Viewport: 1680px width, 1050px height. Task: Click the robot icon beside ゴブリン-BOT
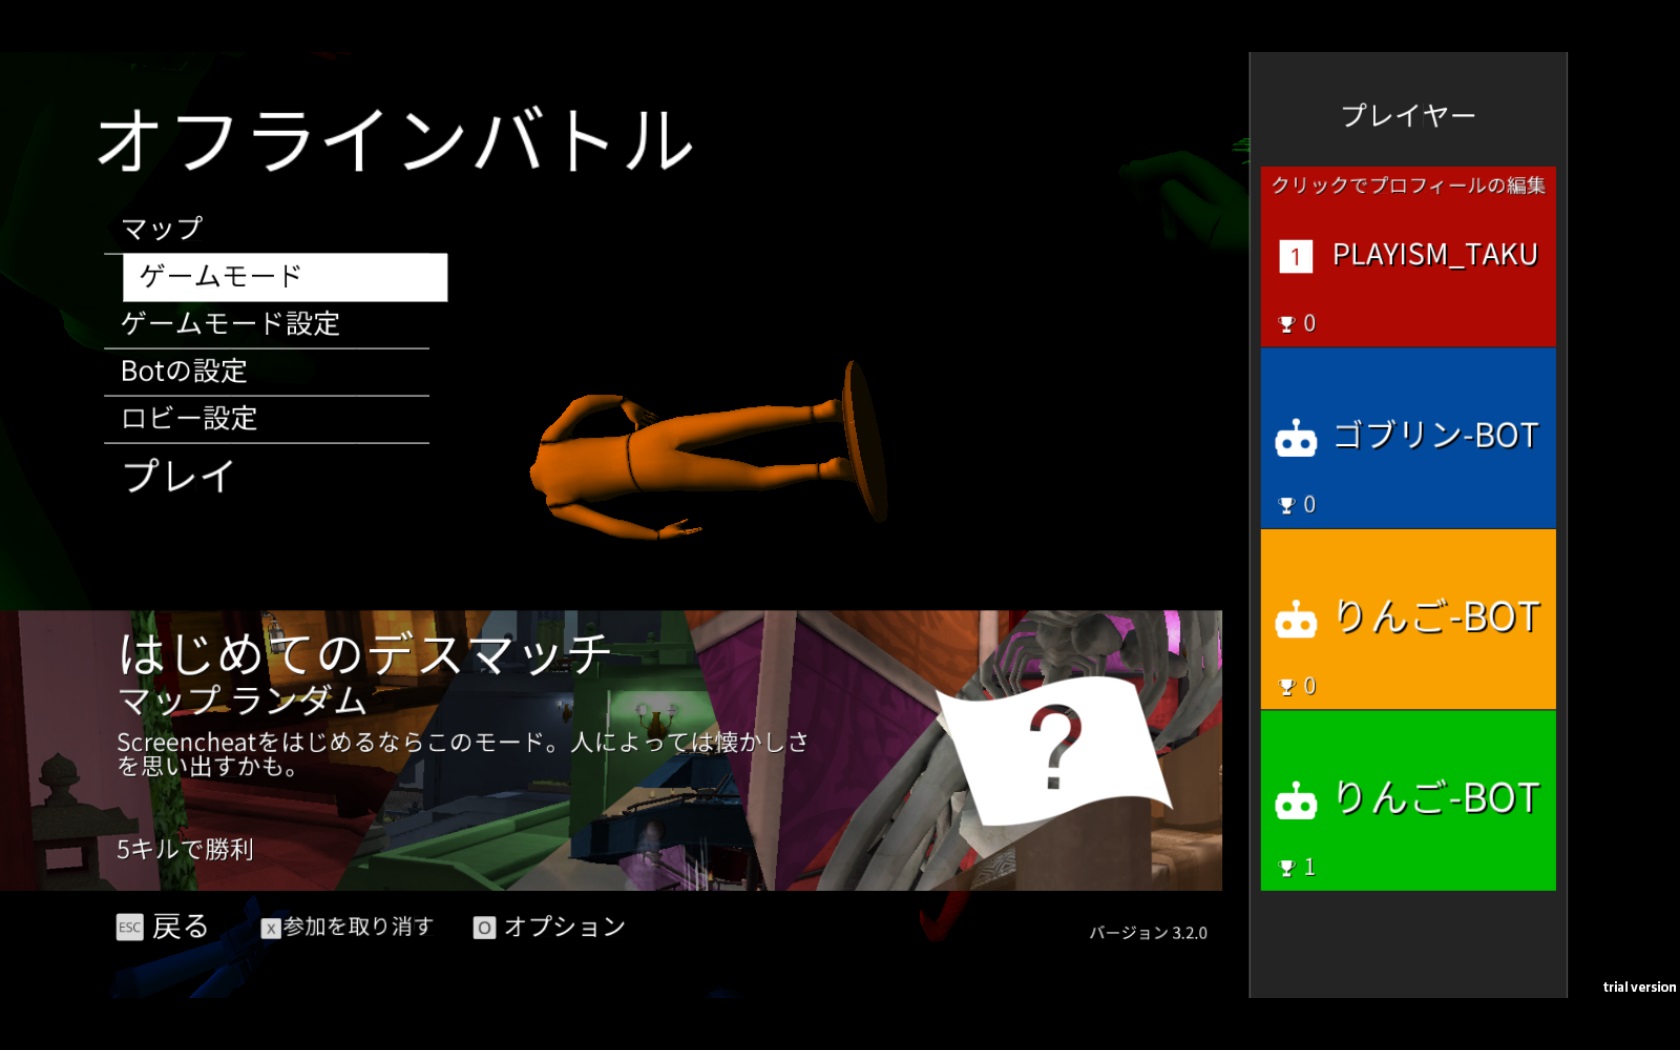(1296, 438)
